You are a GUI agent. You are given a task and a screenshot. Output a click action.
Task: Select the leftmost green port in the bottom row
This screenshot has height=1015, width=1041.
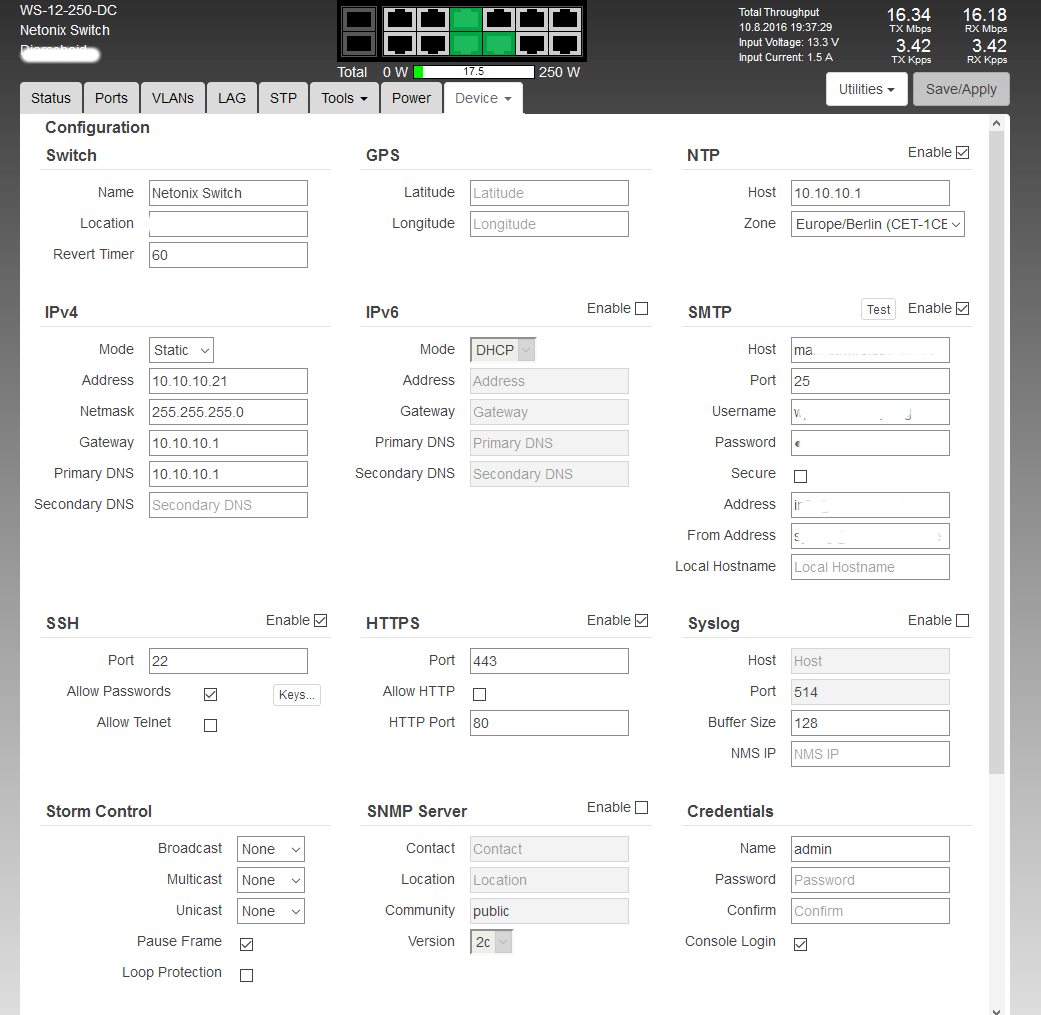pos(465,44)
